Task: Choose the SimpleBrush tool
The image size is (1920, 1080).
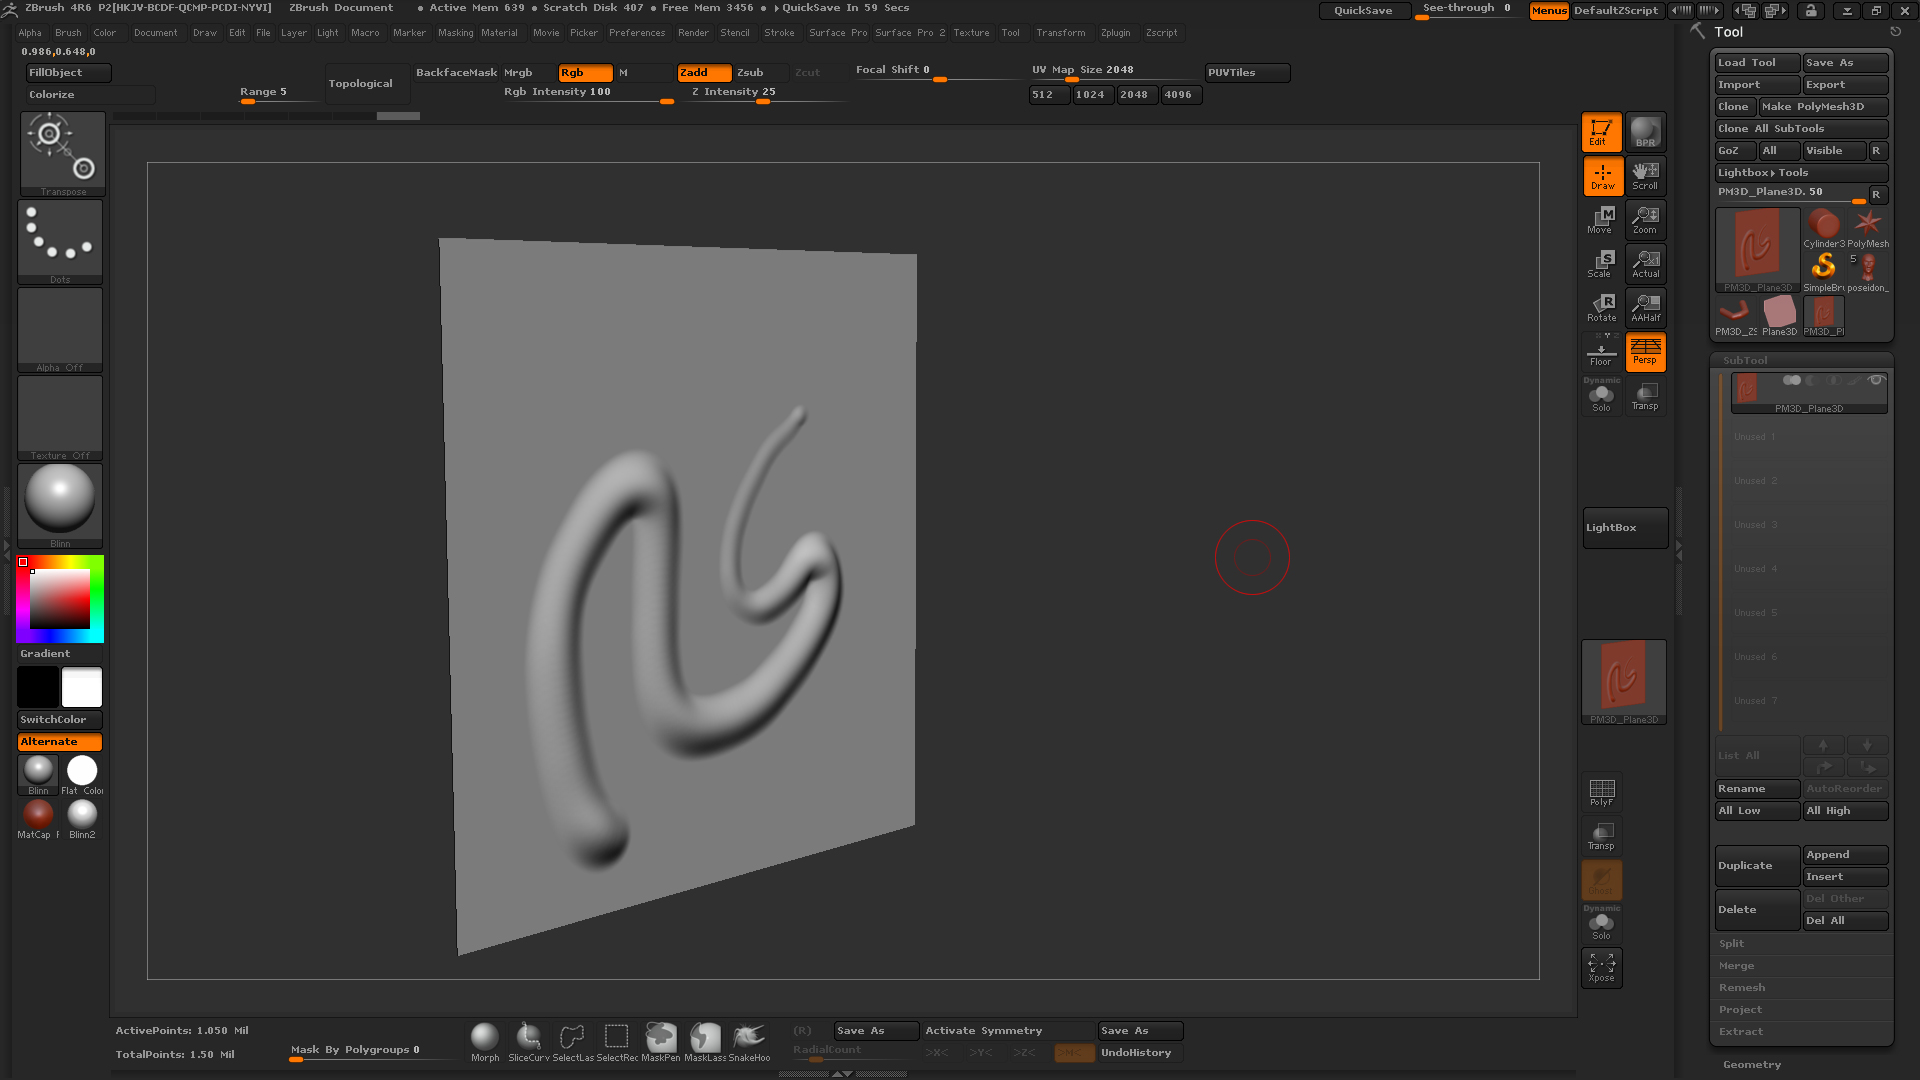Action: tap(1823, 272)
